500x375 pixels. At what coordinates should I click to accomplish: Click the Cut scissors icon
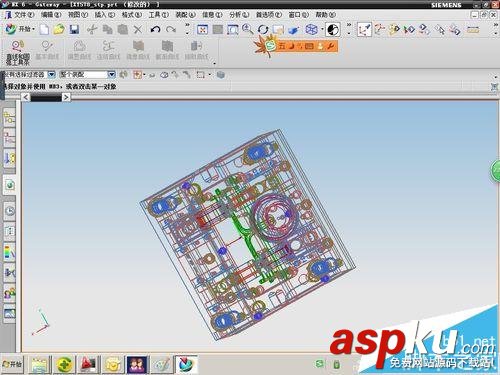pyautogui.click(x=92, y=30)
